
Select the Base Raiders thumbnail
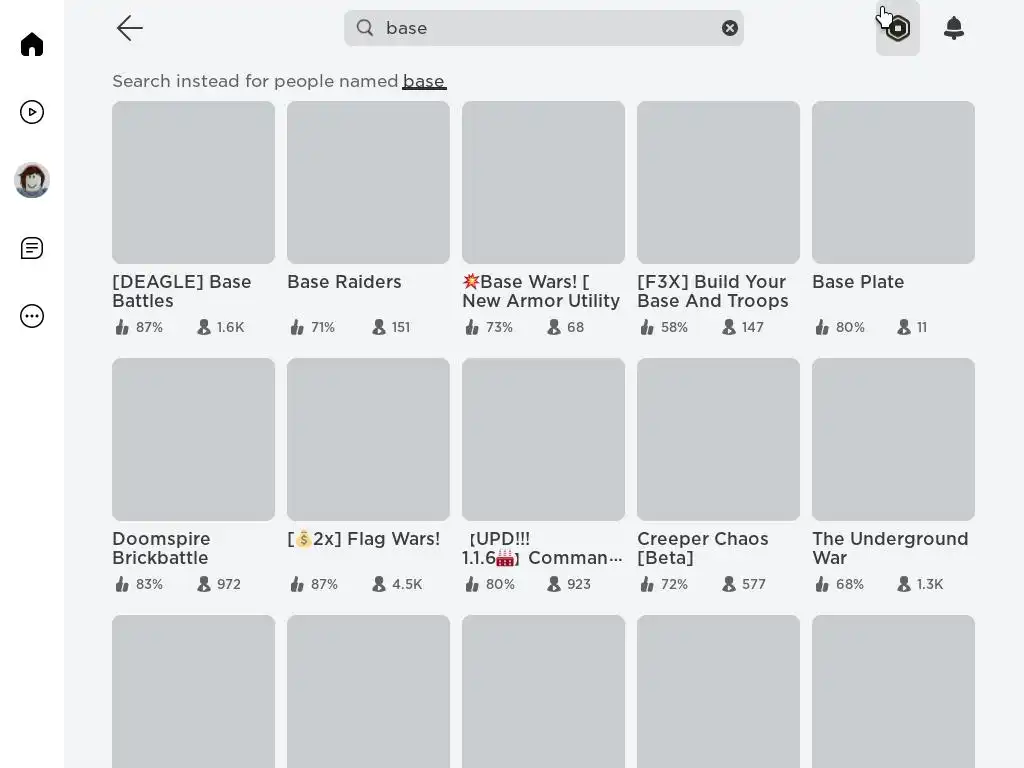(368, 182)
